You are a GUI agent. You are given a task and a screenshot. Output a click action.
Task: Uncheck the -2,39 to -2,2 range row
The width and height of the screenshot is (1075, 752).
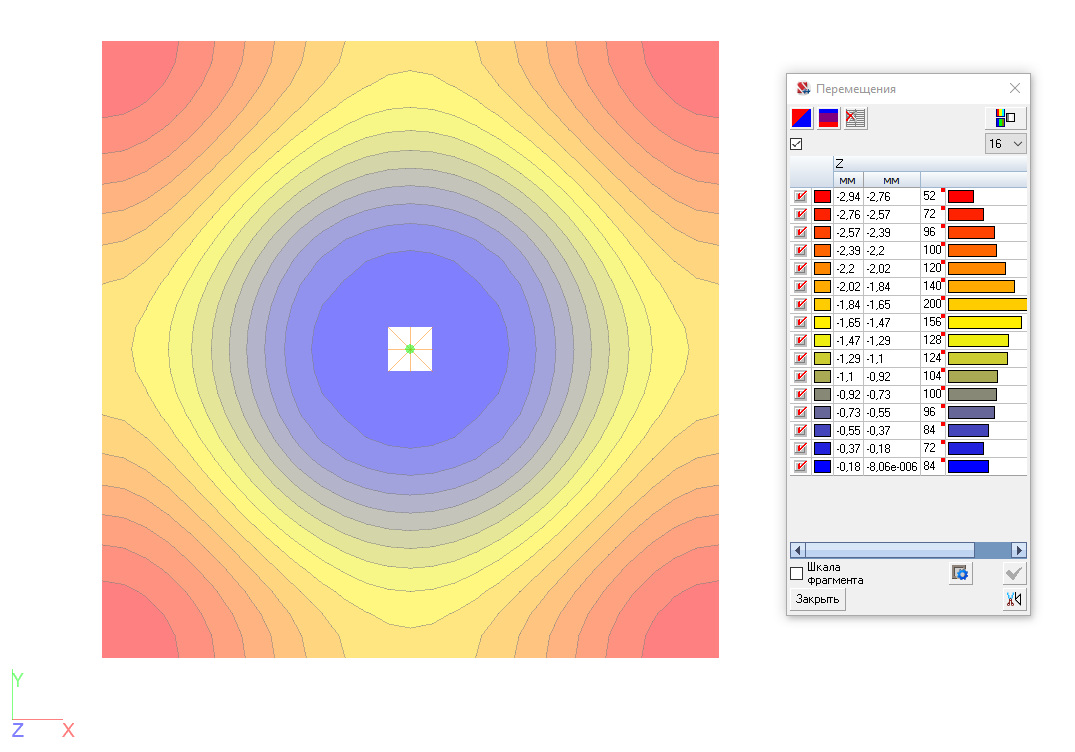(800, 250)
